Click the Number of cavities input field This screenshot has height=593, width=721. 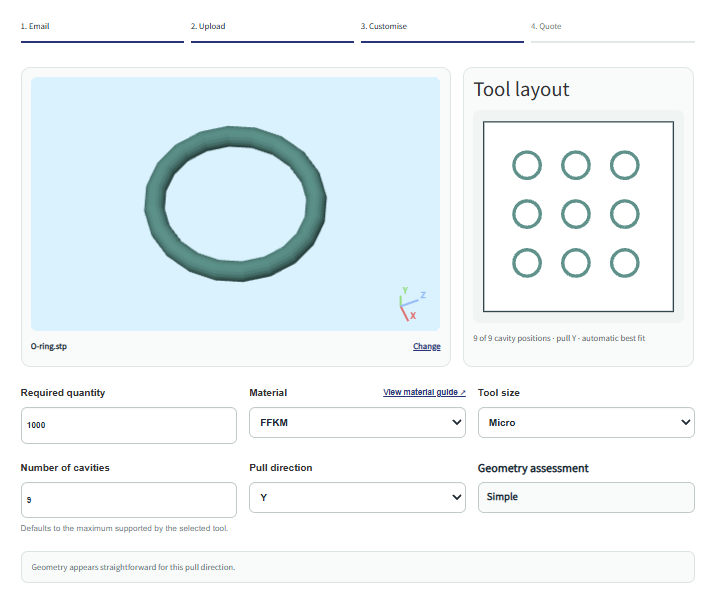(129, 500)
